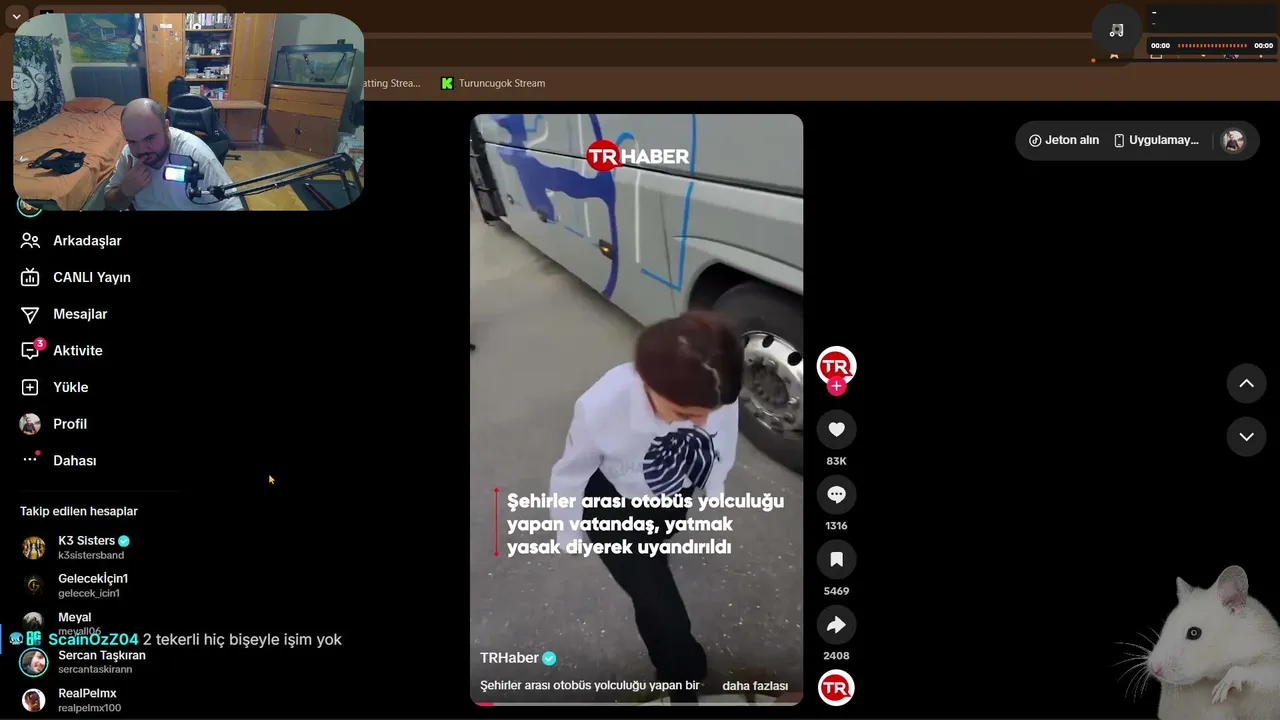Open the RealPelmx followed account
Screen dimensions: 1280x720
click(71, 700)
